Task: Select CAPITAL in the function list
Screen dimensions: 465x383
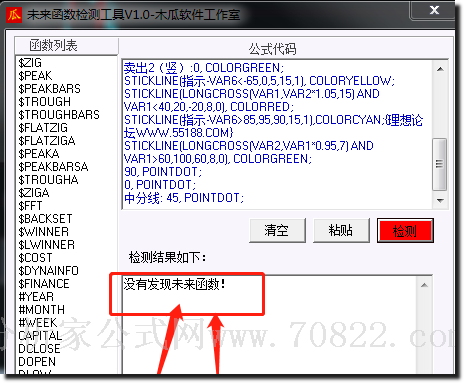Action: tap(40, 336)
